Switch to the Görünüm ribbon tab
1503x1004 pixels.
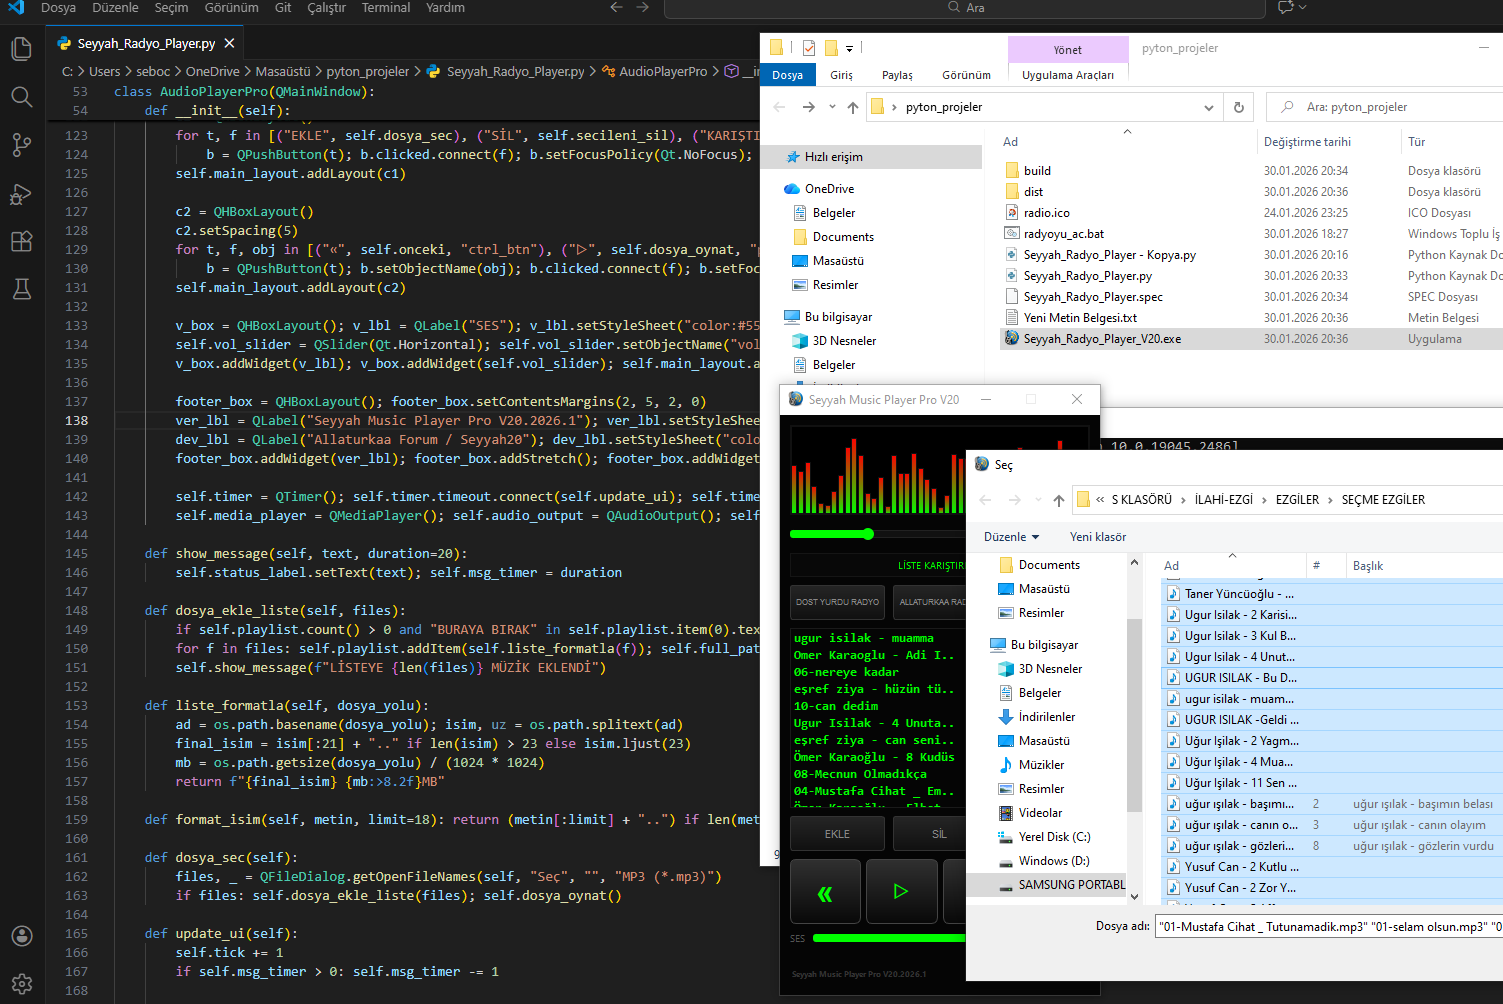(x=965, y=75)
